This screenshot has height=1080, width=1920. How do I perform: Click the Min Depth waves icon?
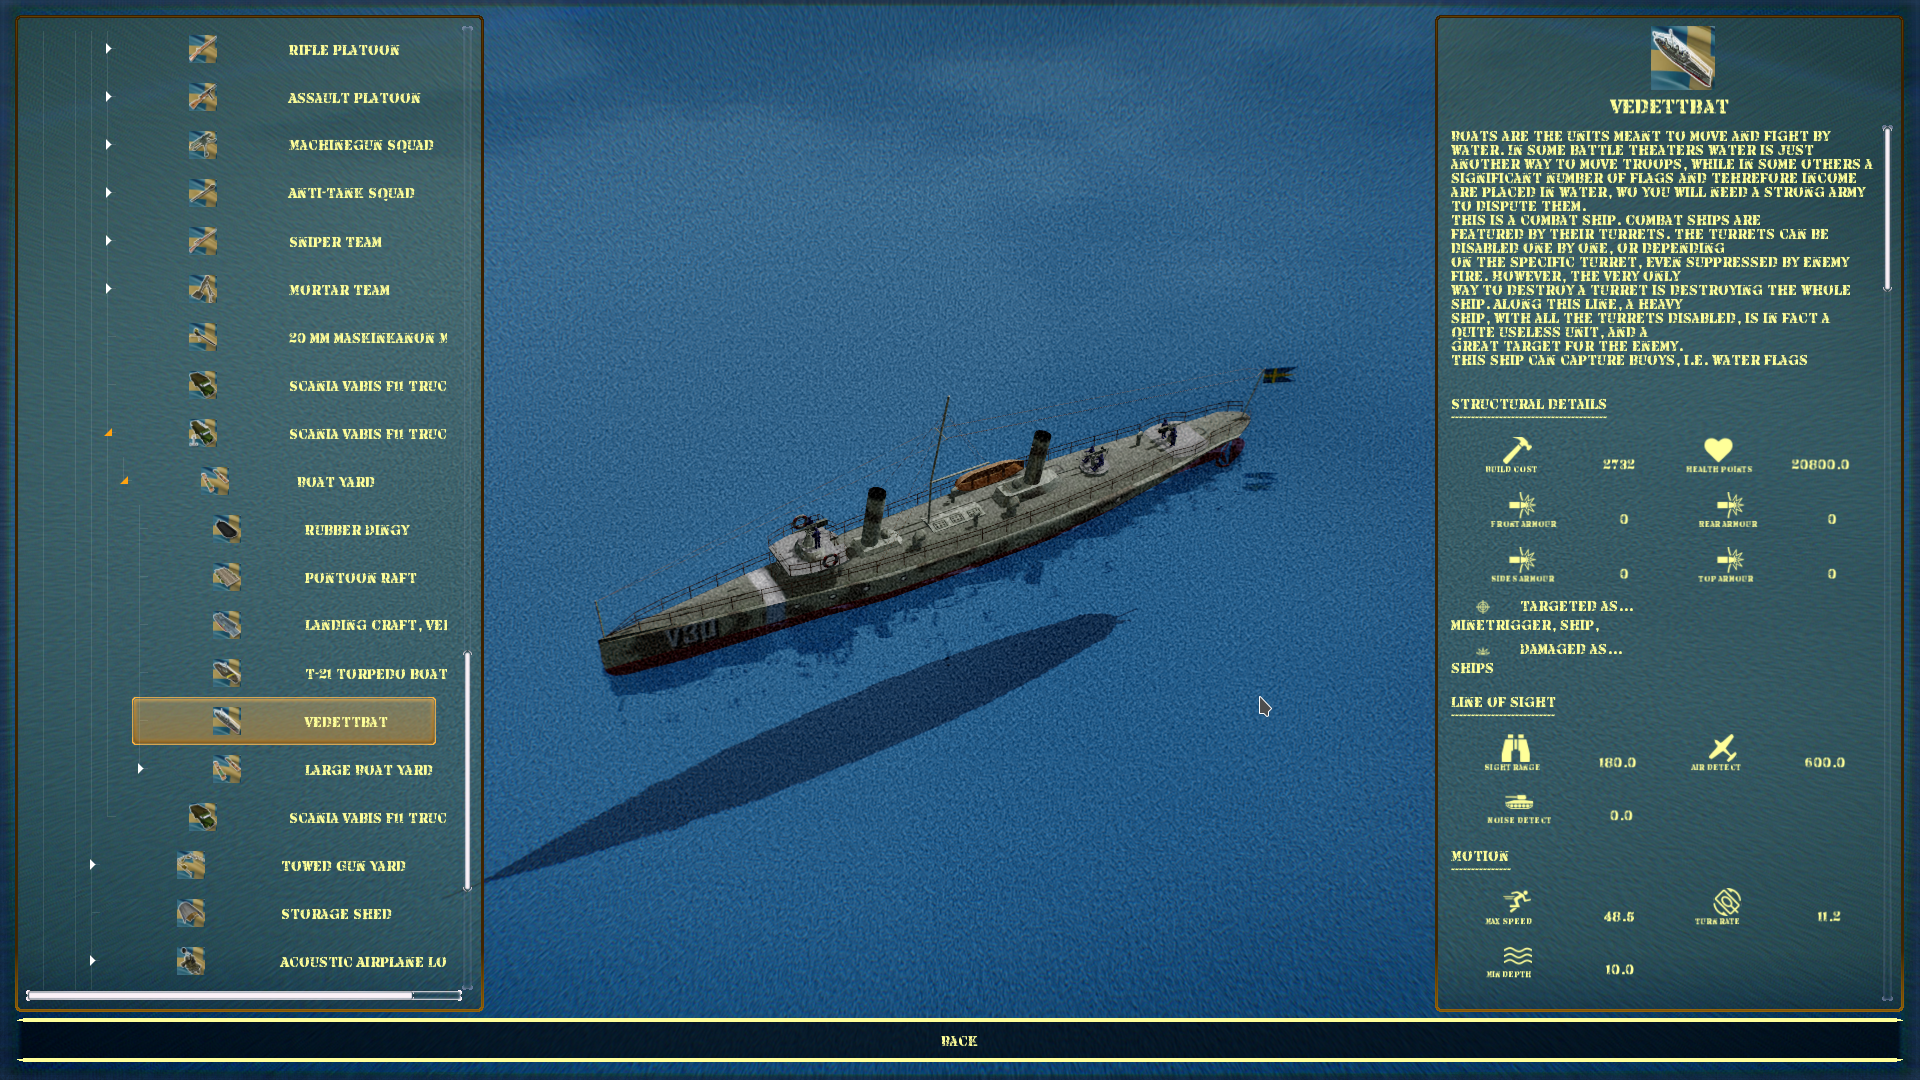(x=1517, y=957)
